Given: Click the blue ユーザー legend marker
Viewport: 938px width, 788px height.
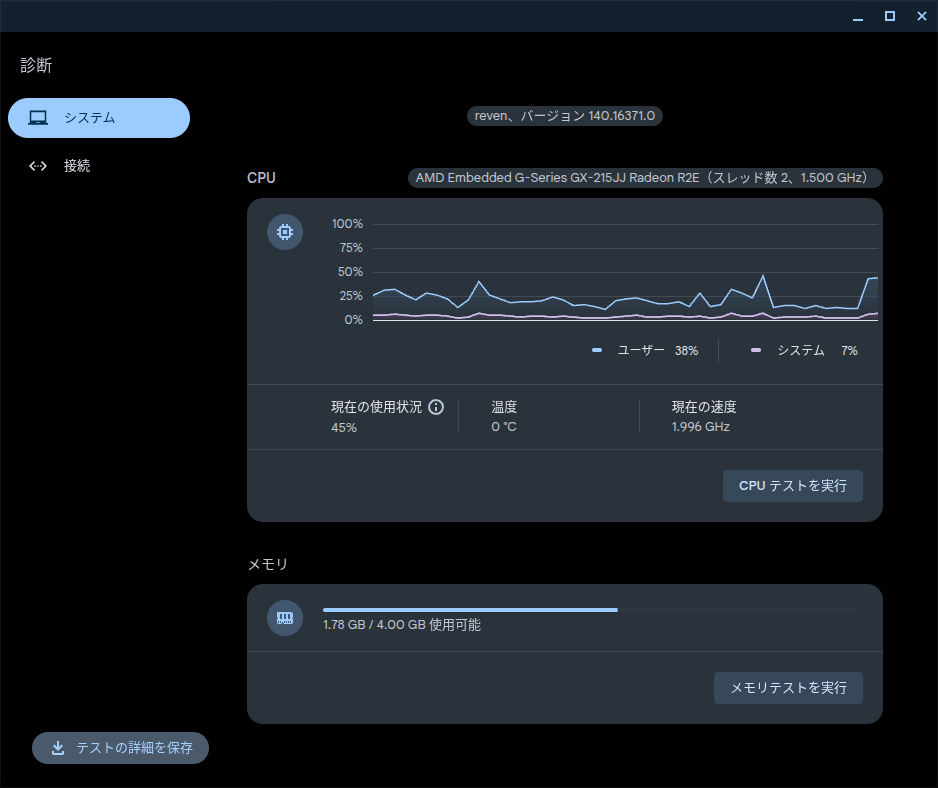Looking at the screenshot, I should (x=597, y=351).
